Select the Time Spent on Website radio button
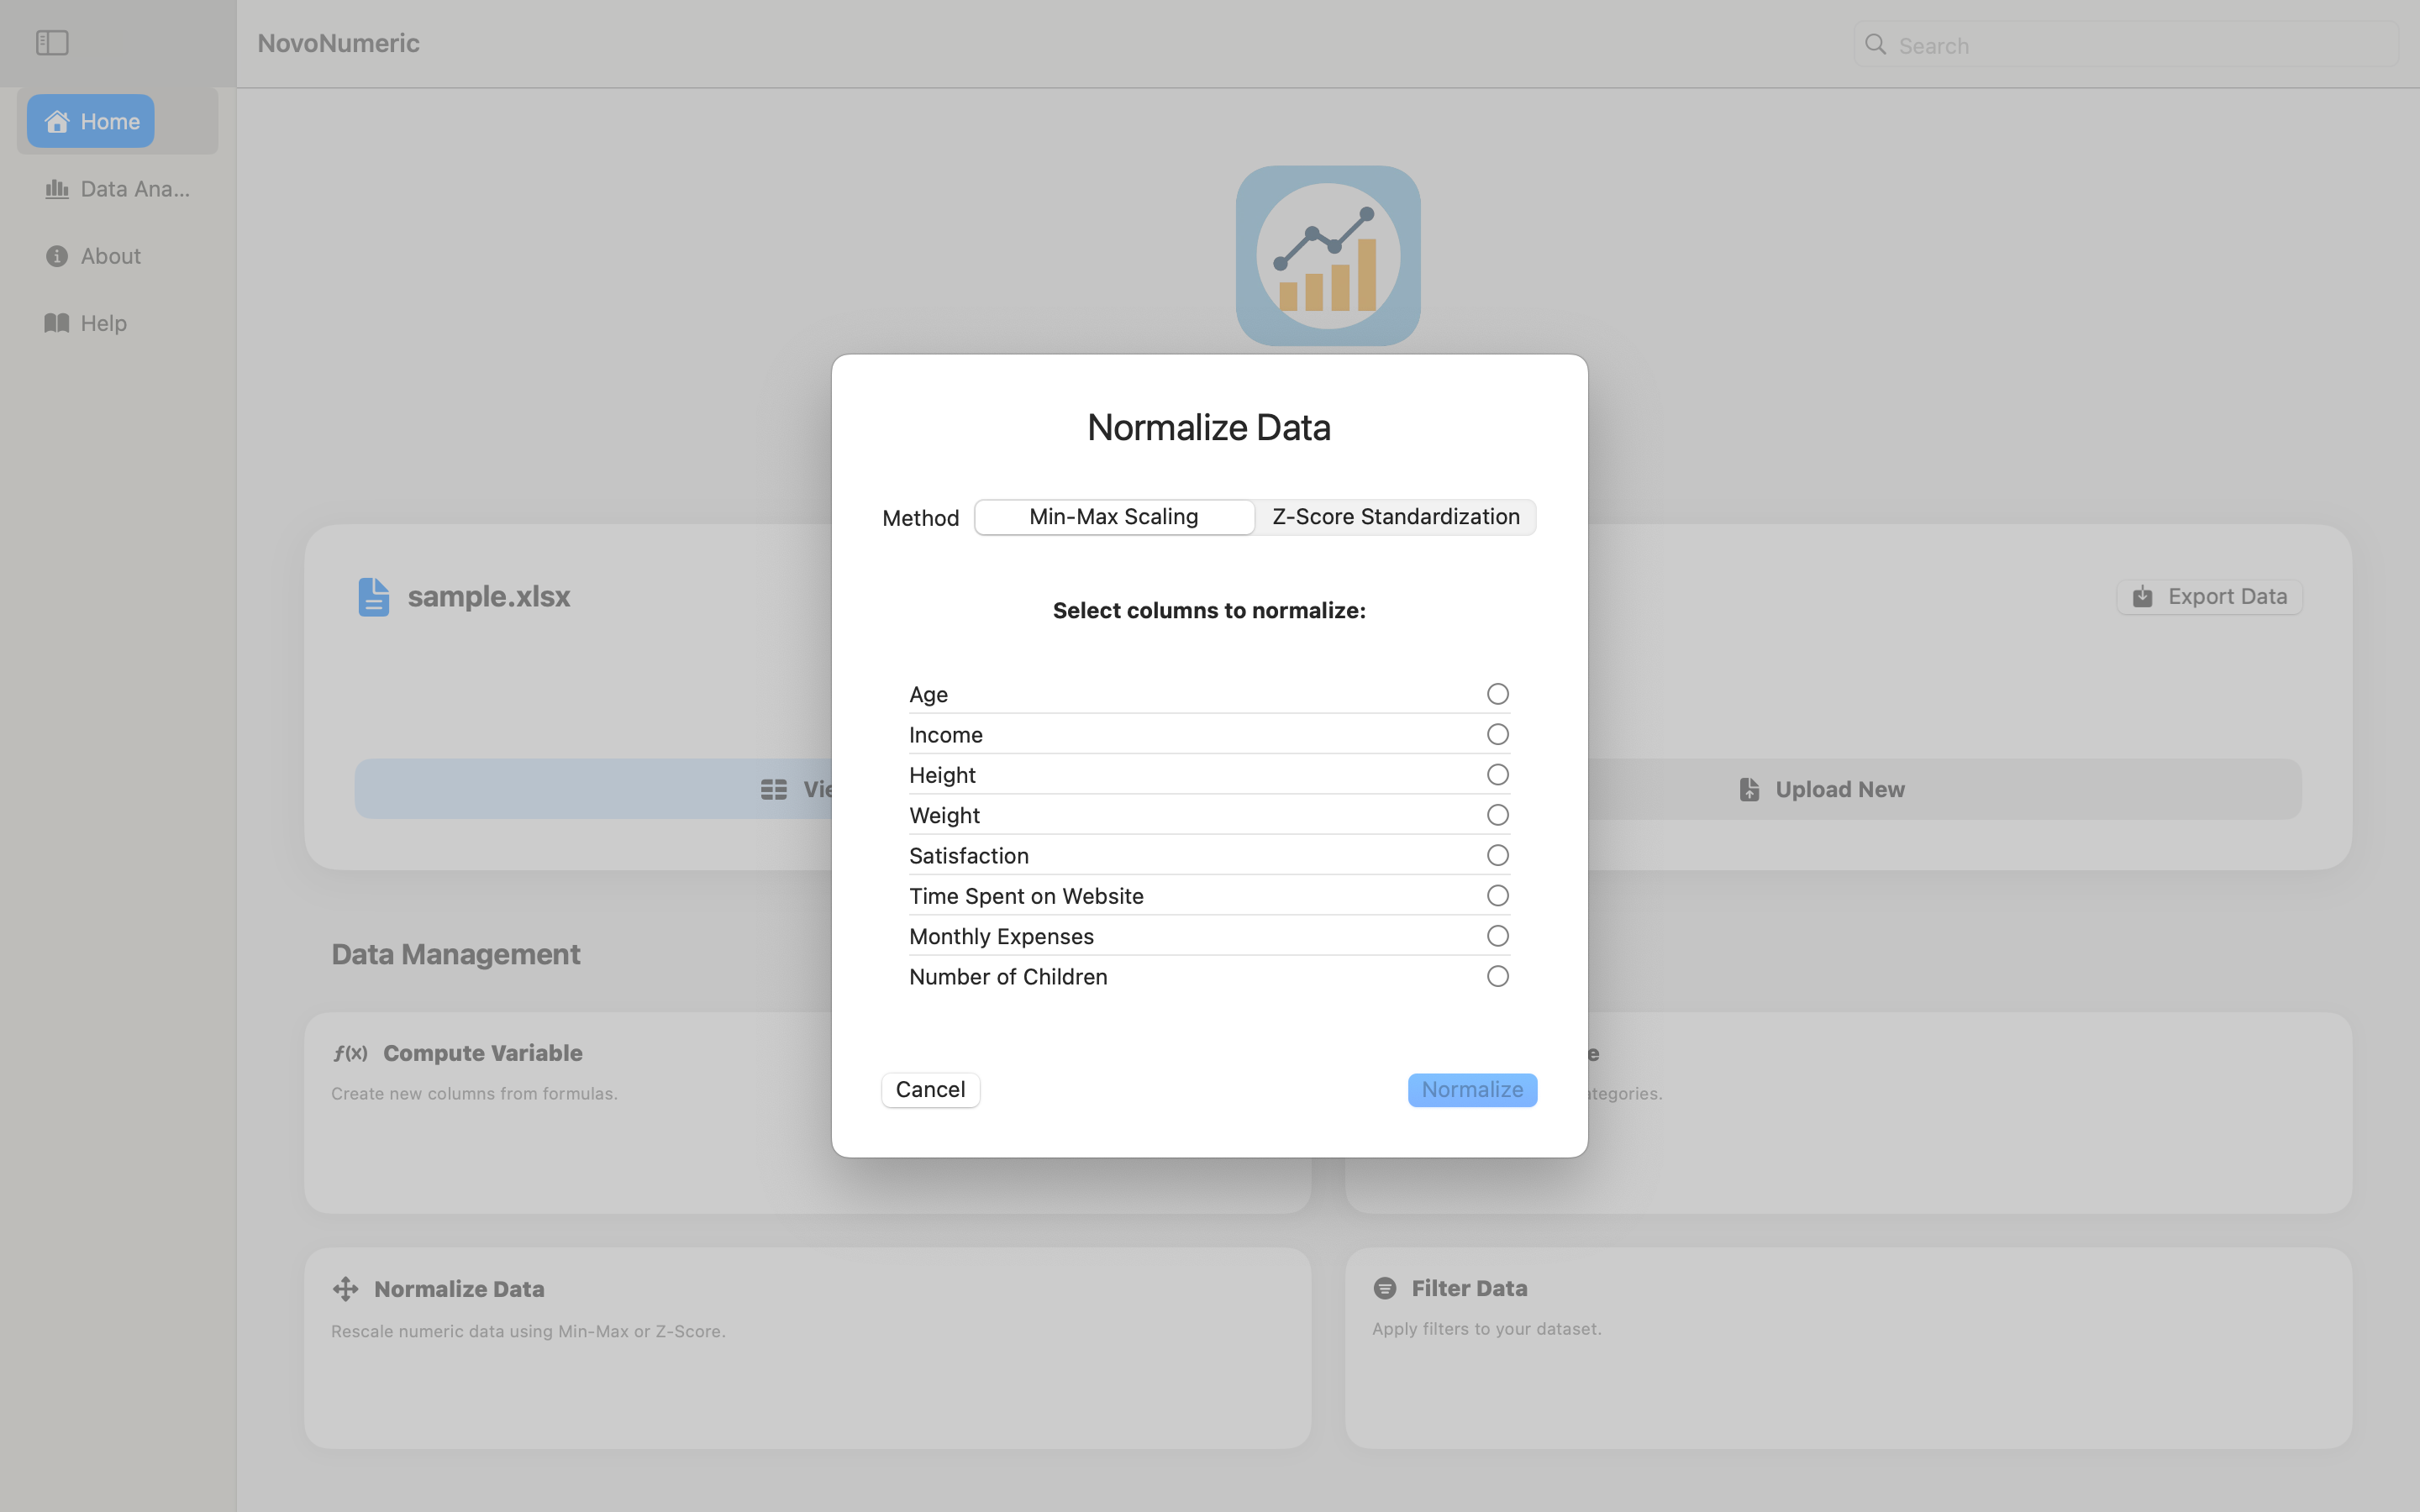This screenshot has height=1512, width=2420. point(1497,896)
